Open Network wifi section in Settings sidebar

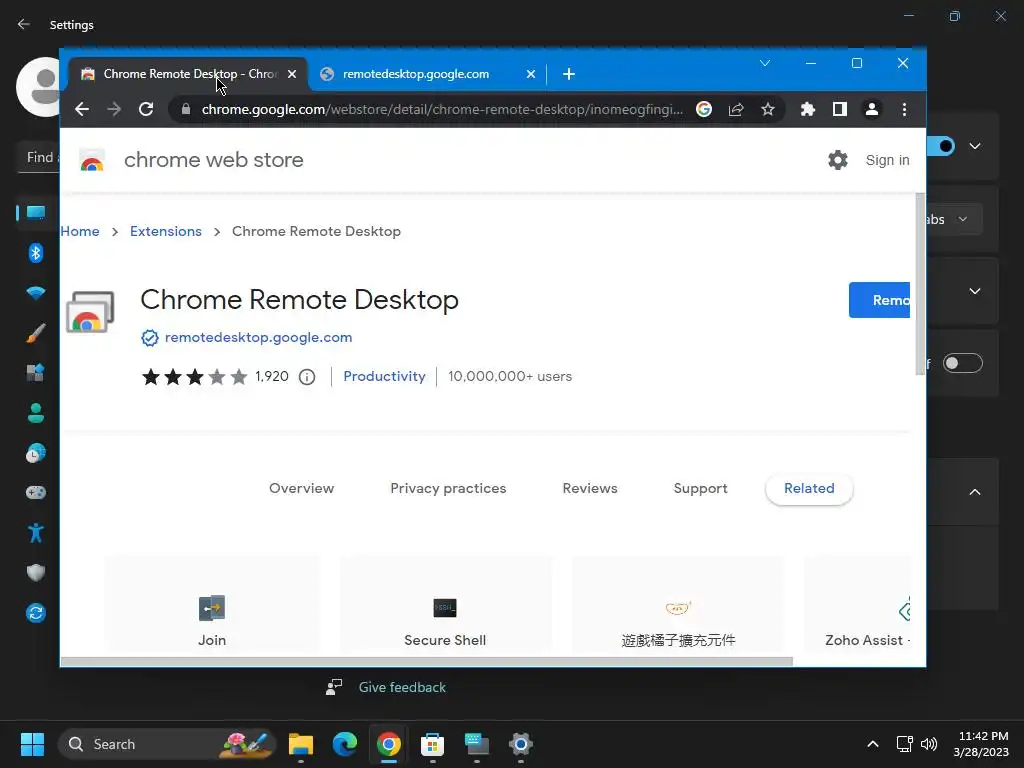(x=36, y=293)
